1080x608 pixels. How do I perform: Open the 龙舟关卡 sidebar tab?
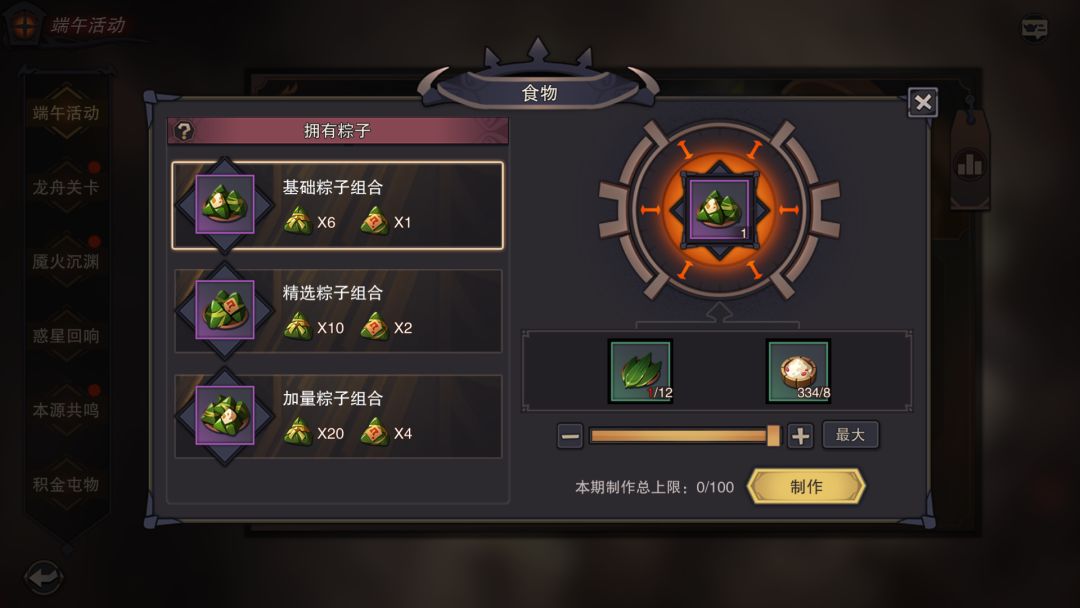66,187
